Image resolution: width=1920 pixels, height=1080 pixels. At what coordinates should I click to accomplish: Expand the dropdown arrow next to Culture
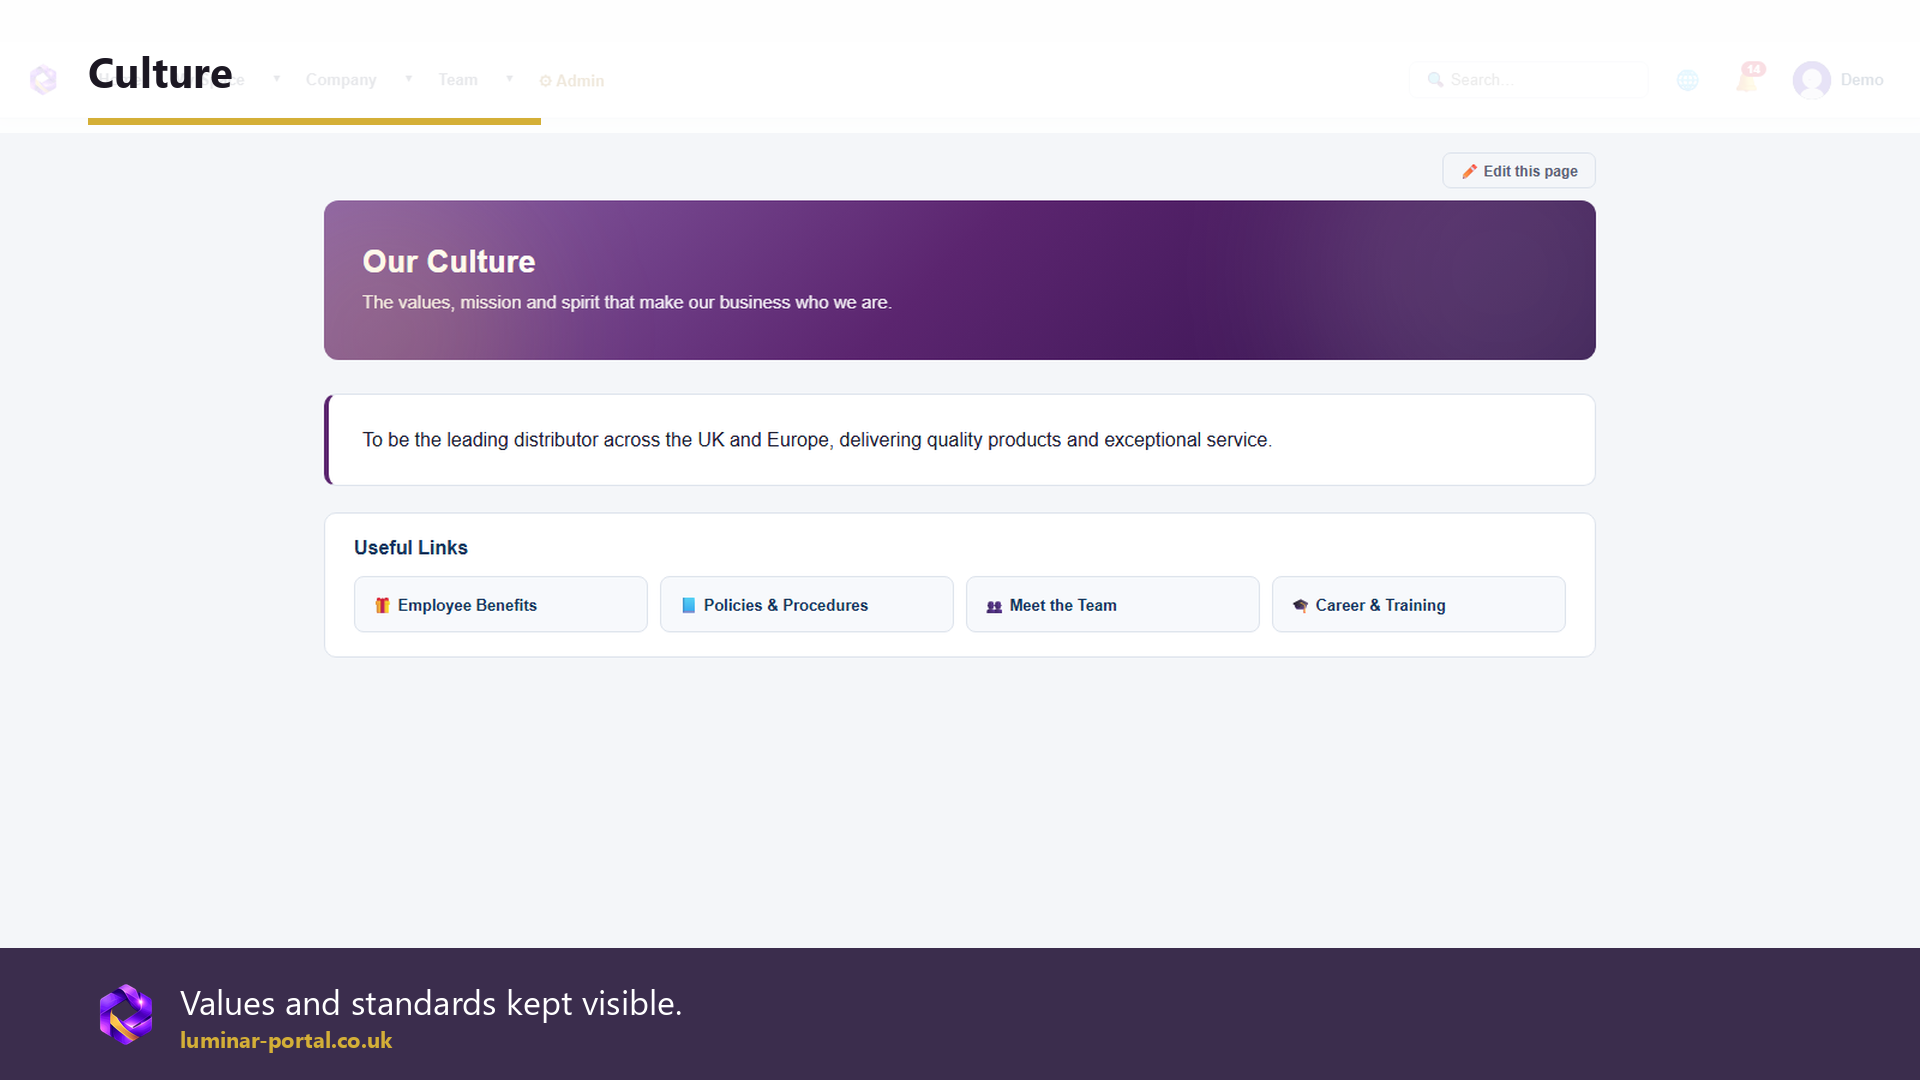click(277, 79)
